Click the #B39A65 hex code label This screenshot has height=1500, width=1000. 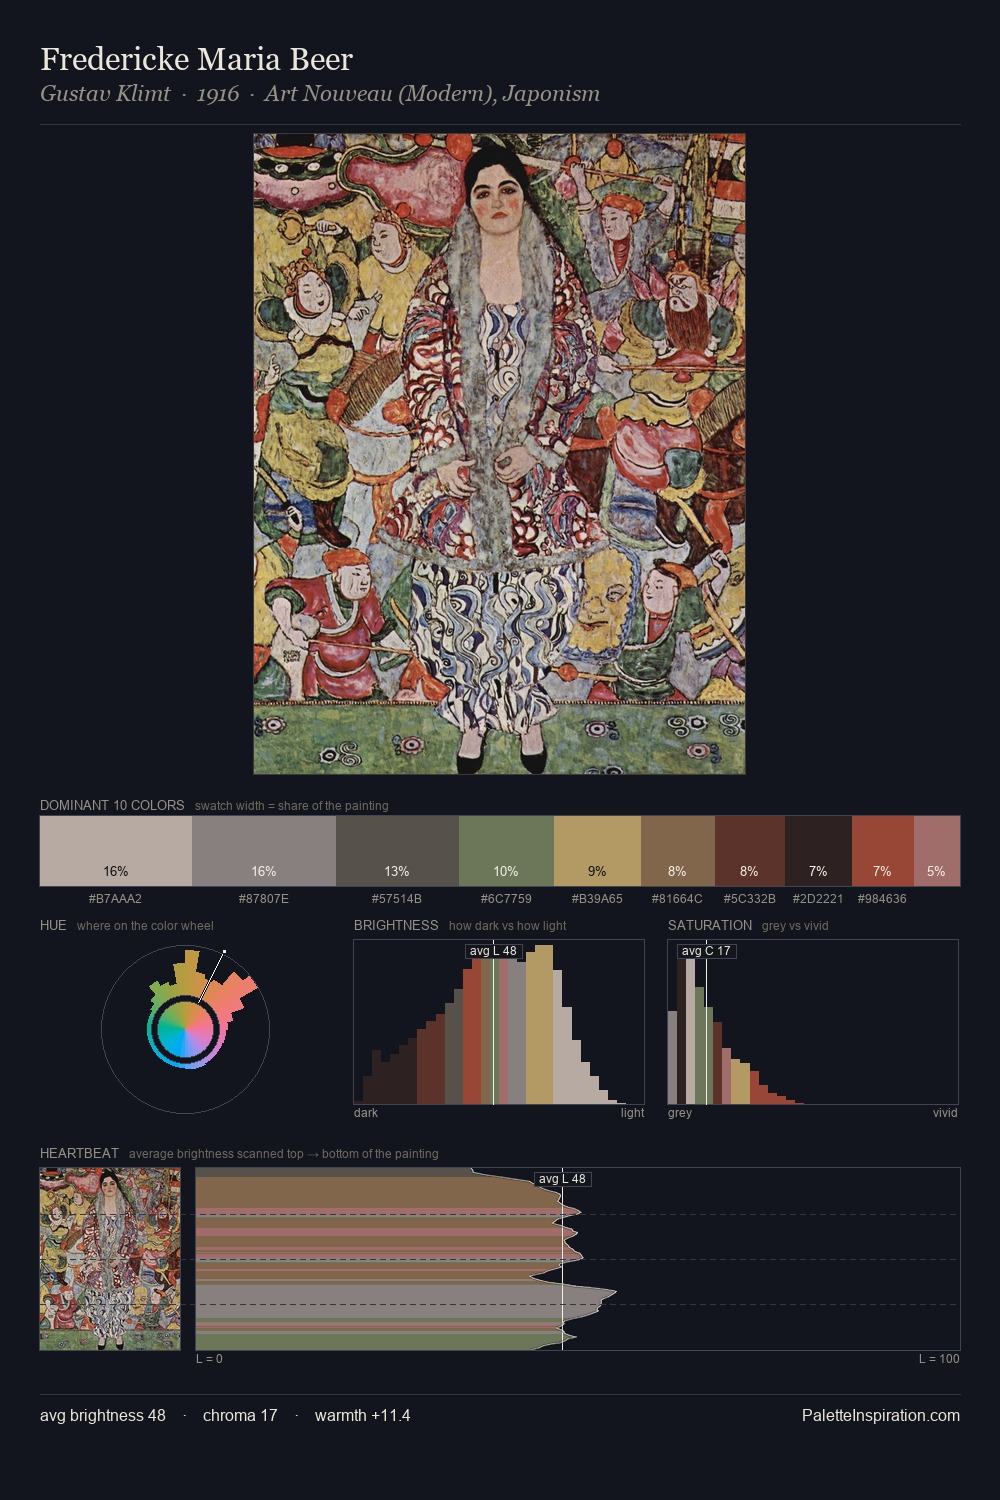pyautogui.click(x=597, y=899)
